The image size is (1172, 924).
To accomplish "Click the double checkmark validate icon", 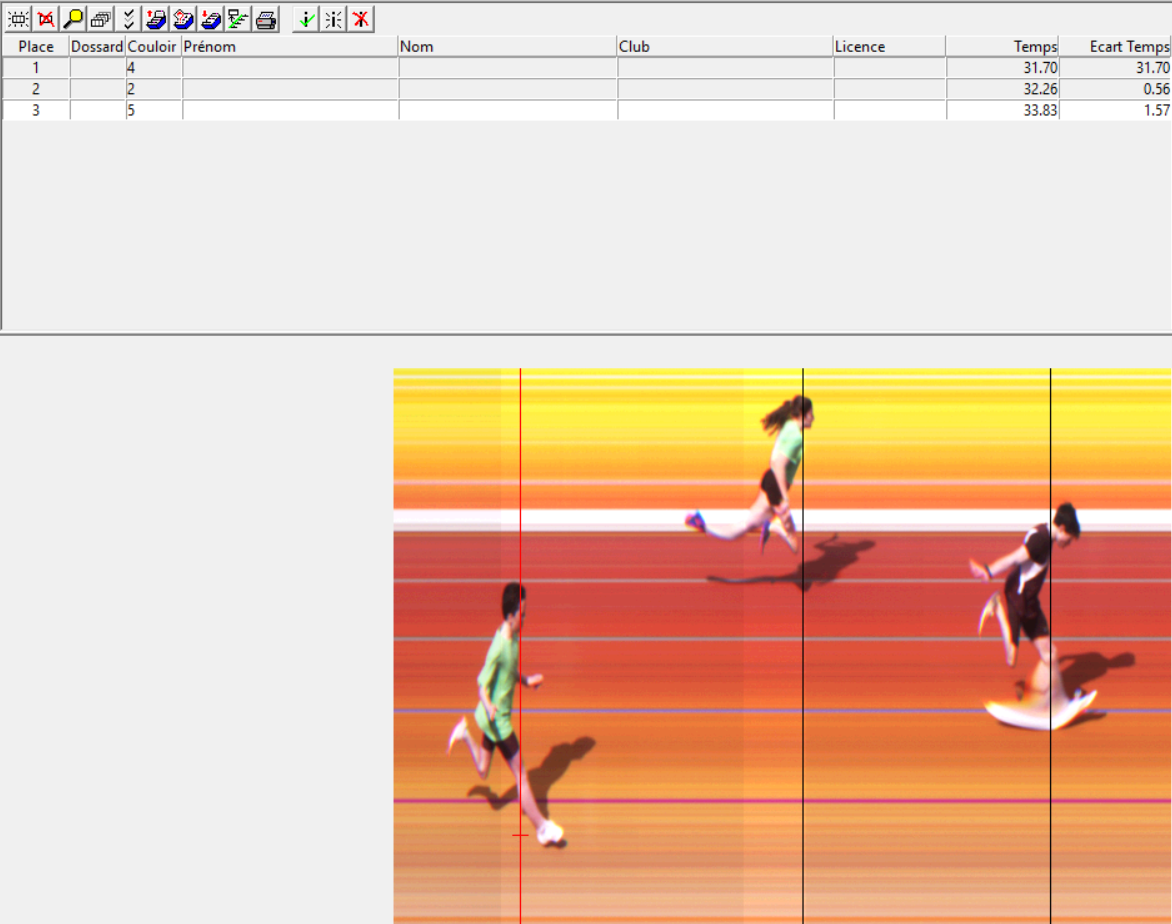I will pos(129,19).
